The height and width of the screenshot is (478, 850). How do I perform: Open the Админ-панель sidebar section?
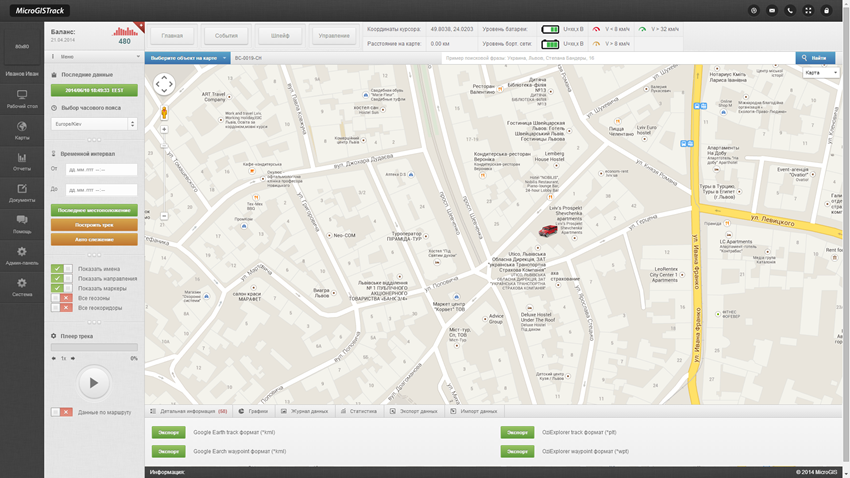22,256
